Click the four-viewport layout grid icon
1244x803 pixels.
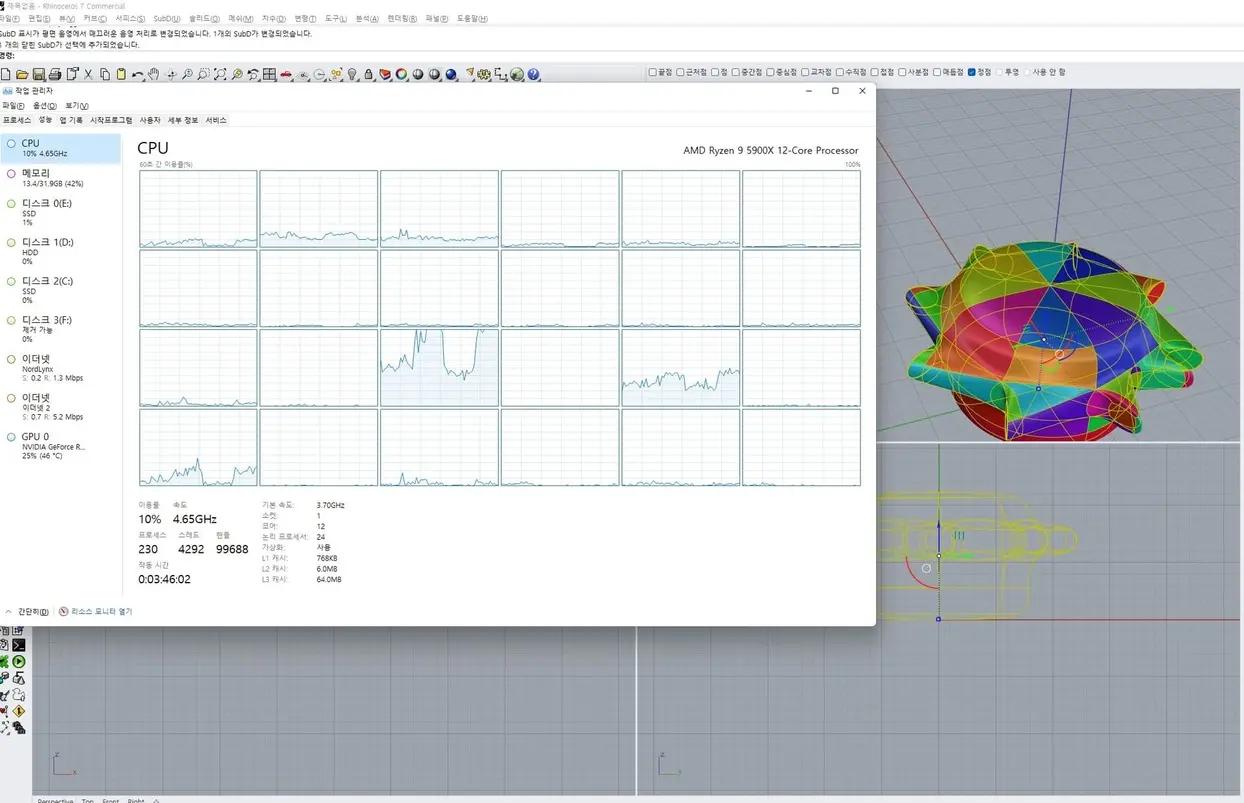[271, 74]
